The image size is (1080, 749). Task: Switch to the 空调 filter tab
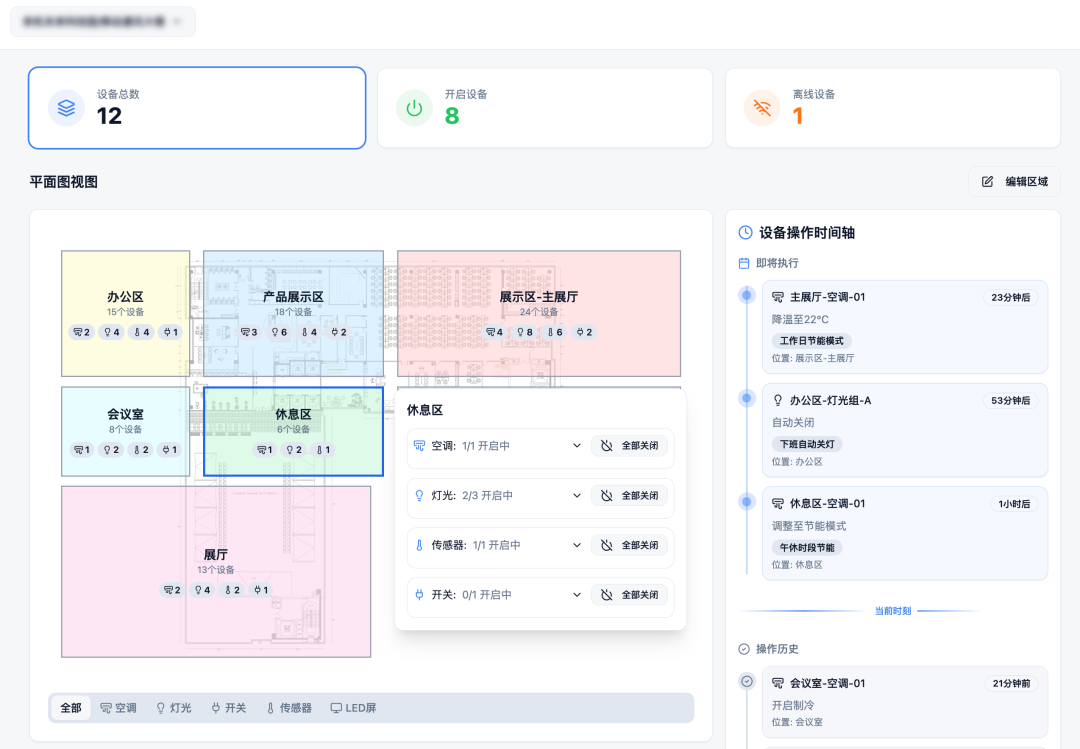pos(118,708)
